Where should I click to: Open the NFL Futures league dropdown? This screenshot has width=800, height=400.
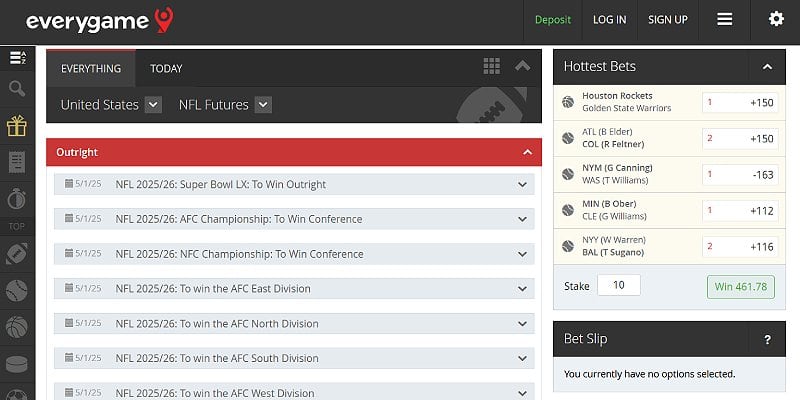[x=263, y=104]
